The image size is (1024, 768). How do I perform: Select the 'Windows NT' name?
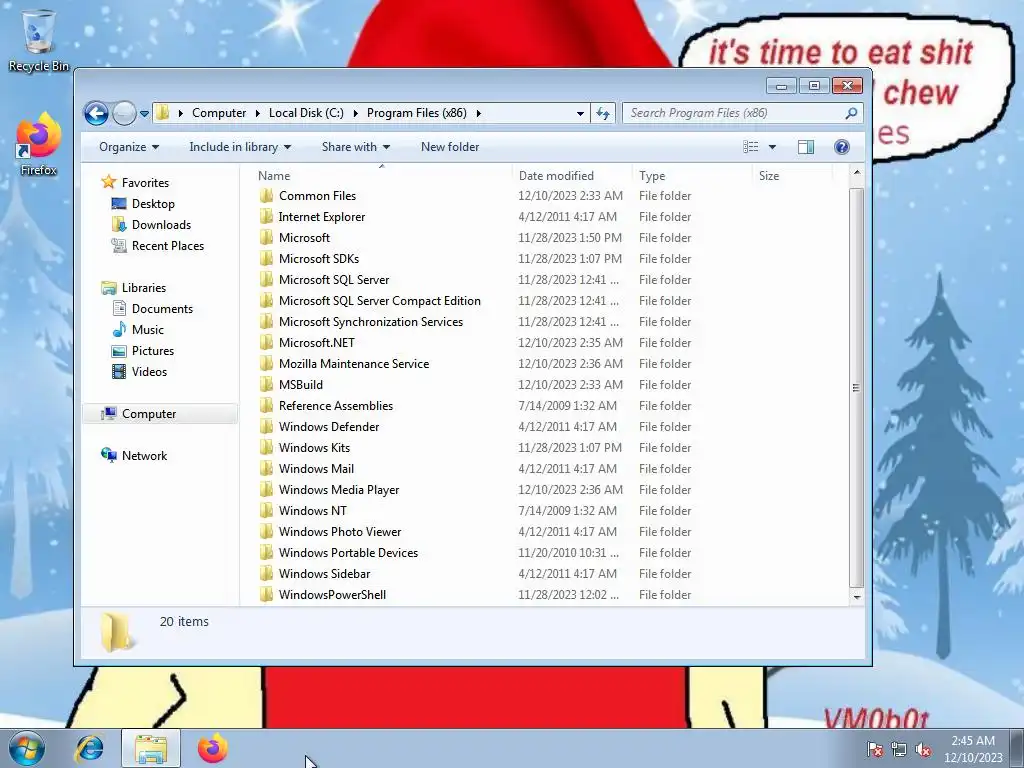pyautogui.click(x=312, y=511)
